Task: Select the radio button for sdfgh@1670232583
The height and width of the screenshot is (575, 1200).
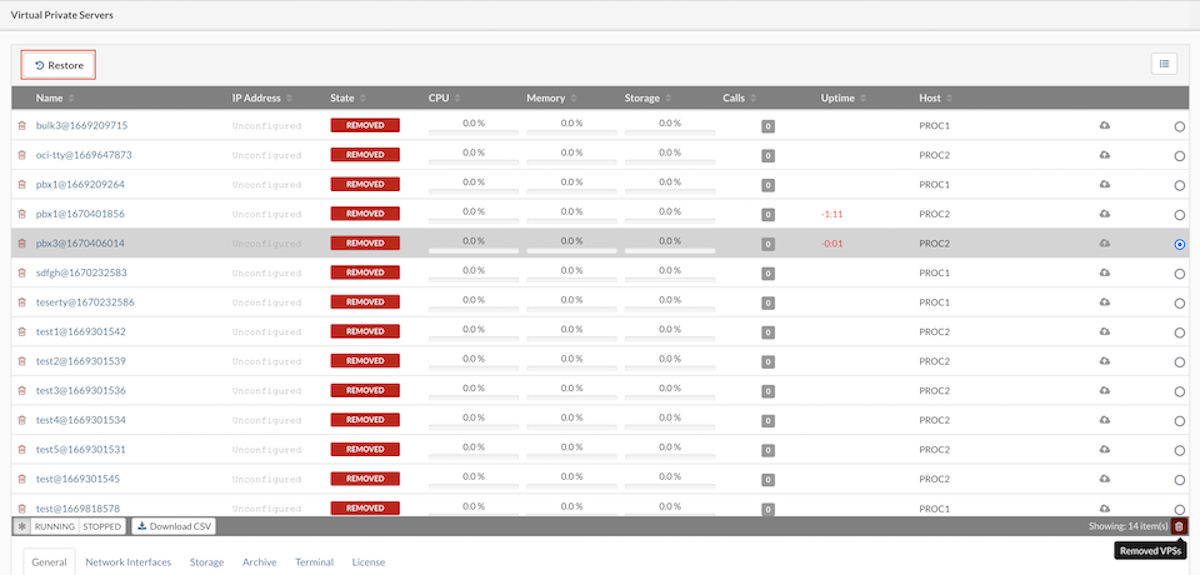Action: (x=1179, y=273)
